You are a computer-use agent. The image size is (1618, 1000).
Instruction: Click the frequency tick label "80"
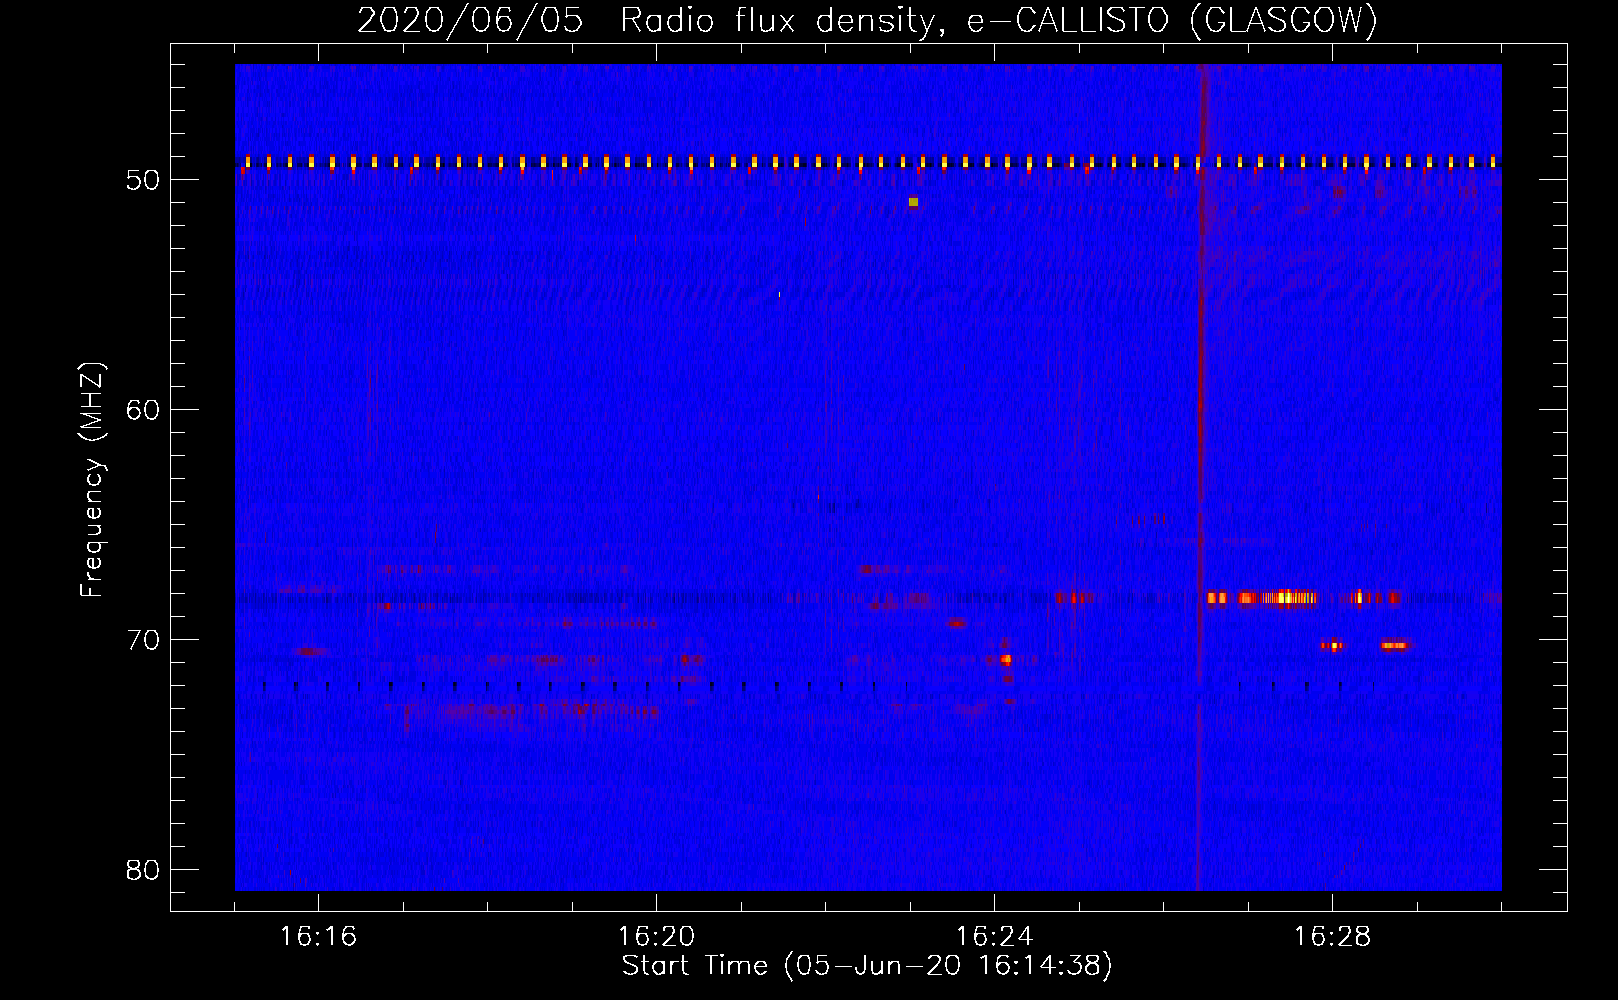(x=143, y=870)
